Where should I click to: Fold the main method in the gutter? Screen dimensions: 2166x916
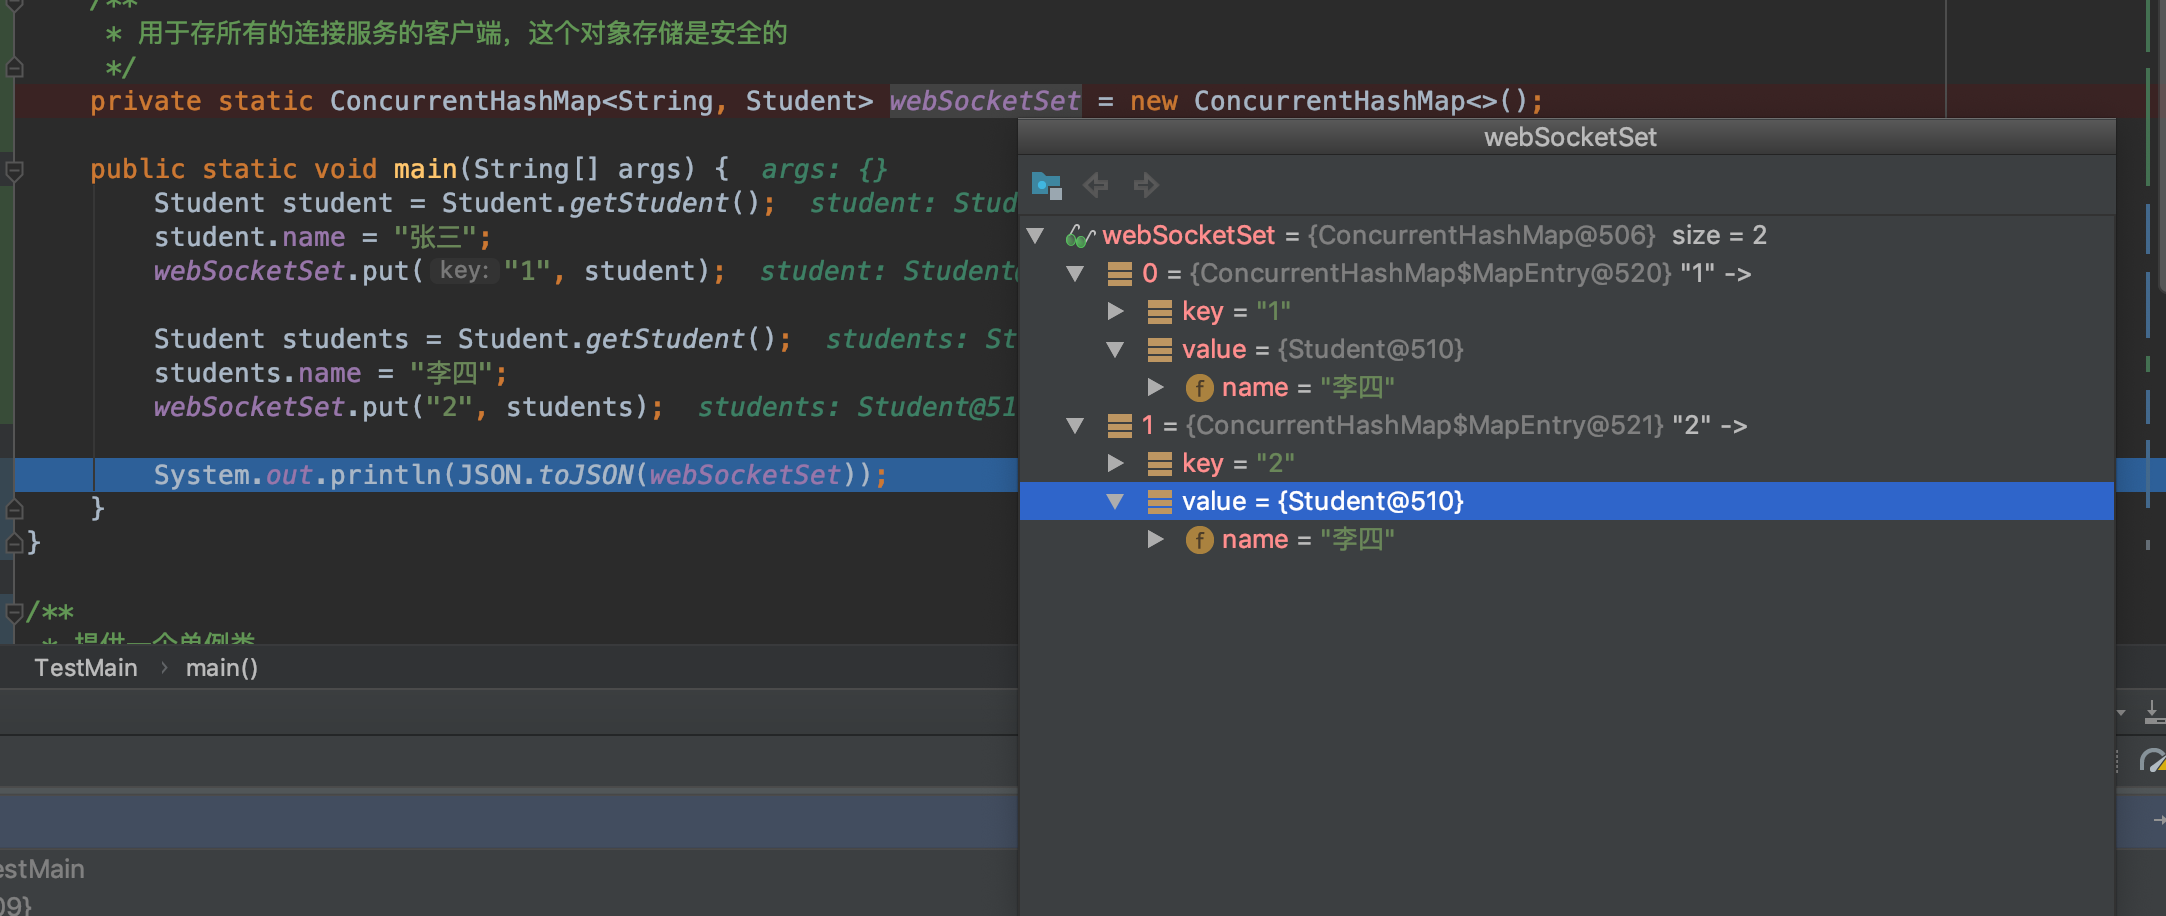tap(15, 171)
